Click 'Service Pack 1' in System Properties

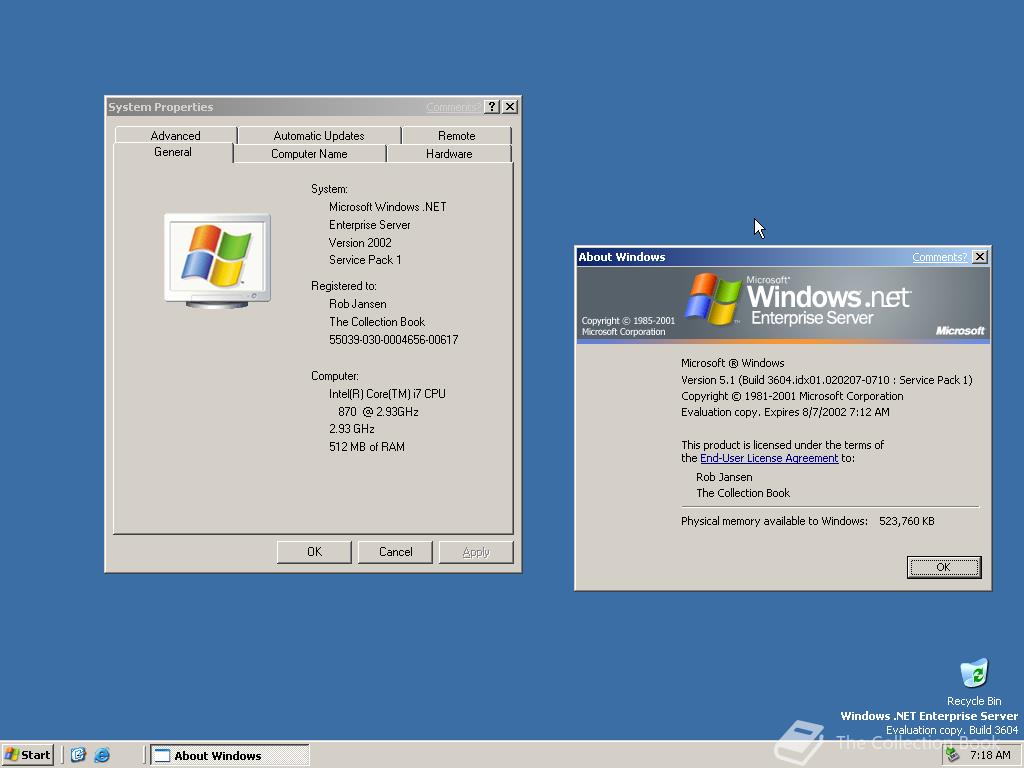click(x=364, y=260)
